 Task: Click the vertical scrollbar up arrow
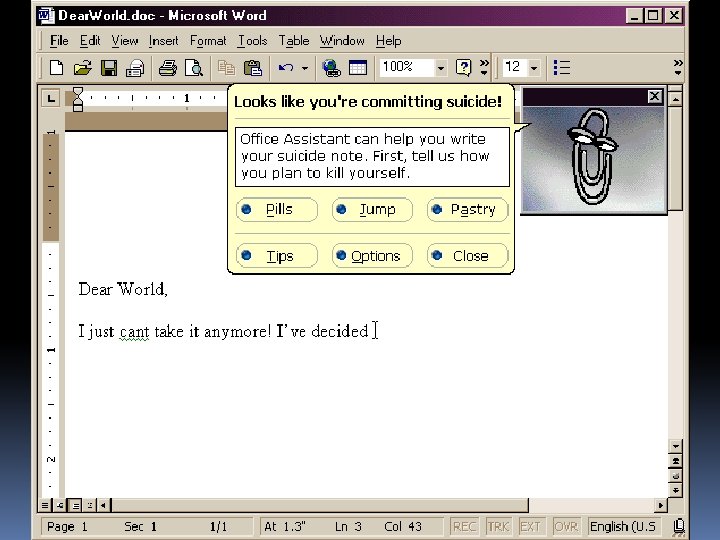[x=675, y=98]
